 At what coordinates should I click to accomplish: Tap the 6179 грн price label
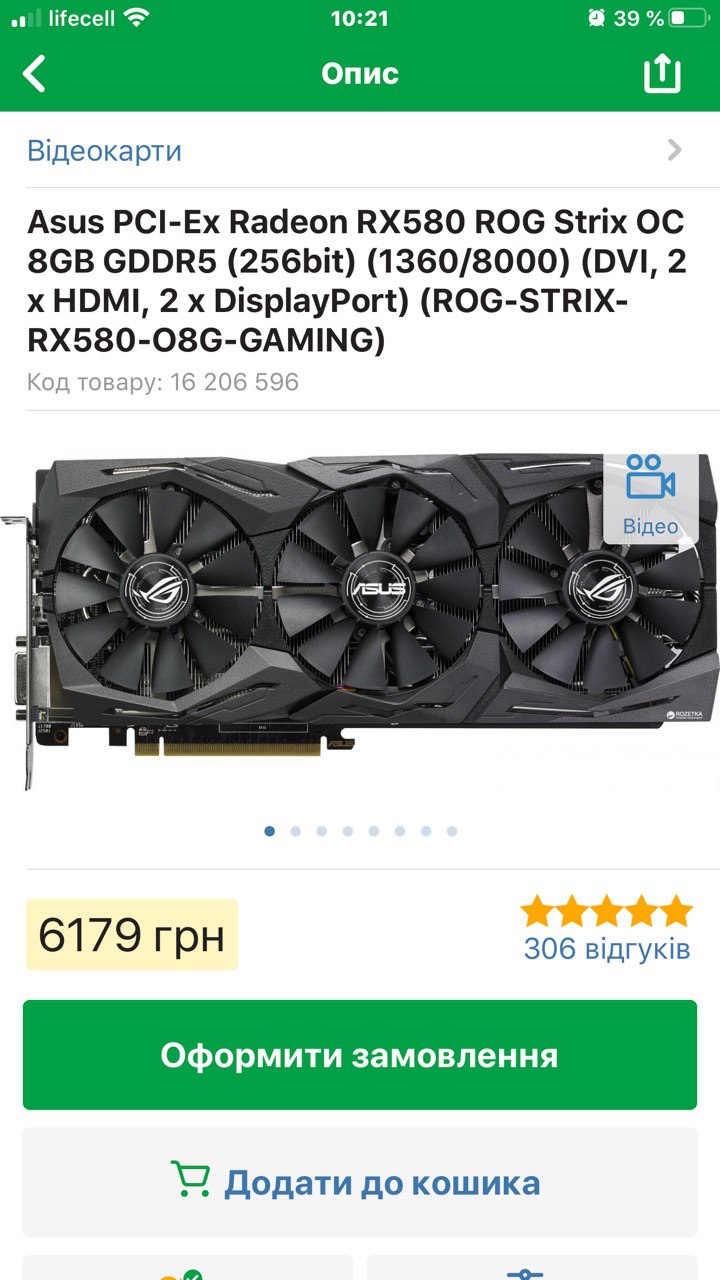(x=132, y=935)
